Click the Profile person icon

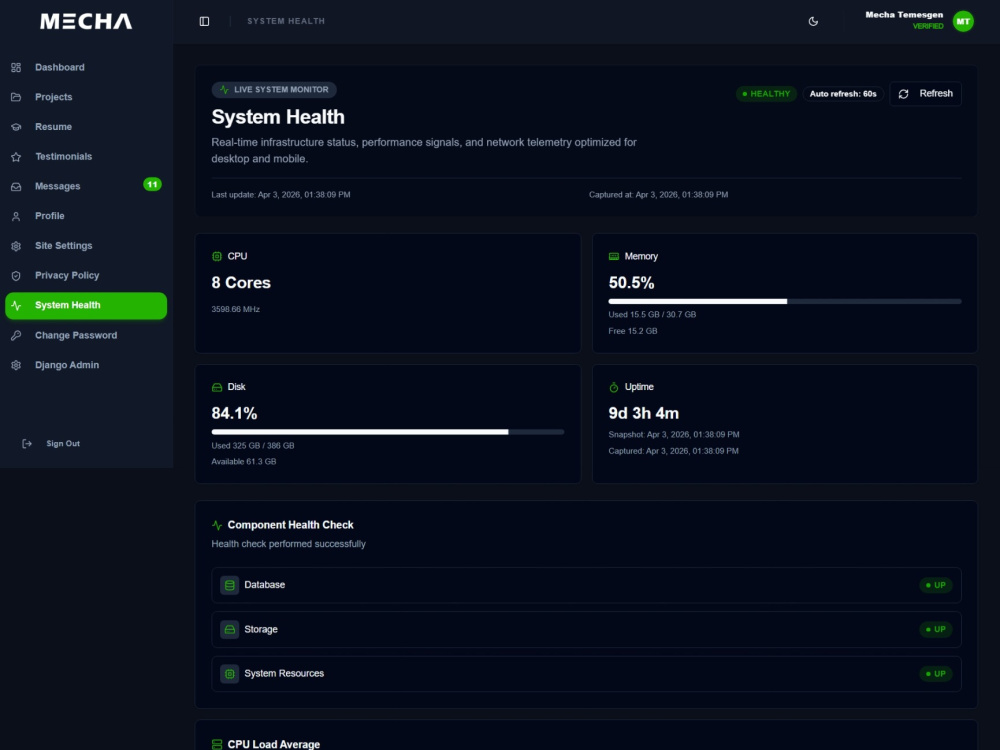(x=16, y=216)
